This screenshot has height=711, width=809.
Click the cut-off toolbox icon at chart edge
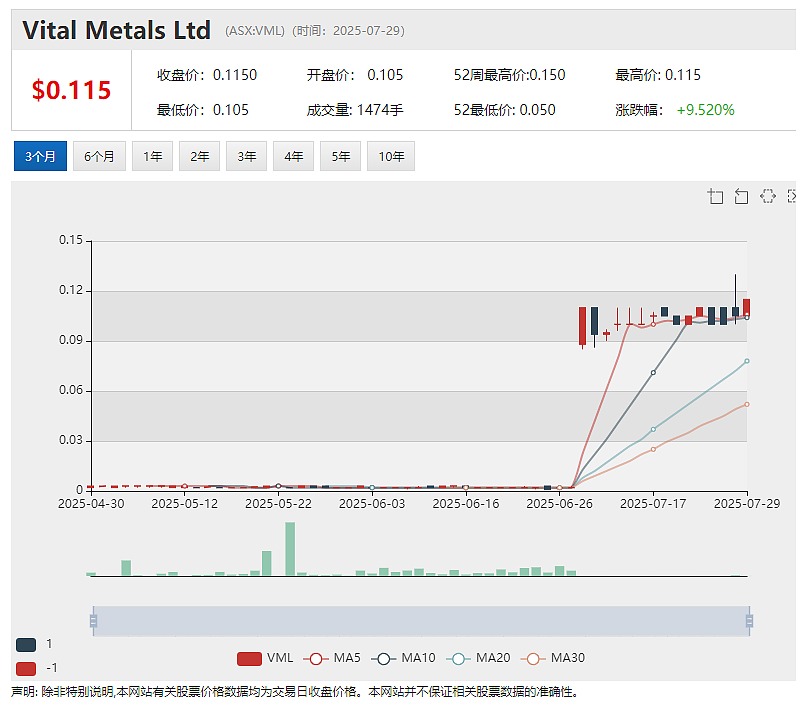[791, 196]
